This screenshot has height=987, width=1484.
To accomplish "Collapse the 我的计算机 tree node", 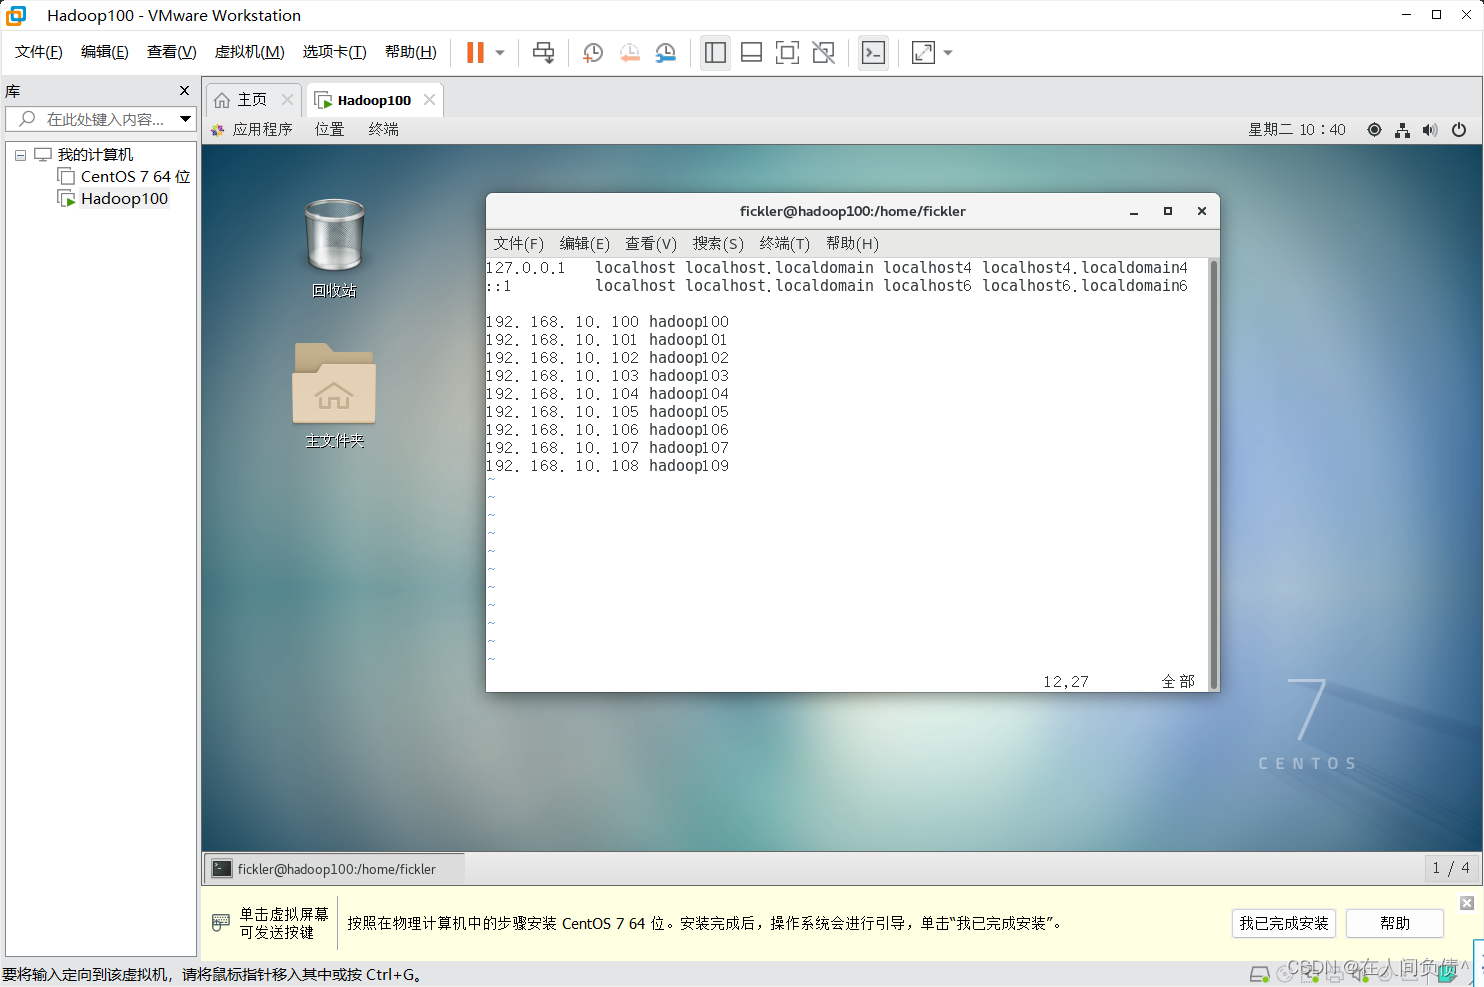I will 20,154.
